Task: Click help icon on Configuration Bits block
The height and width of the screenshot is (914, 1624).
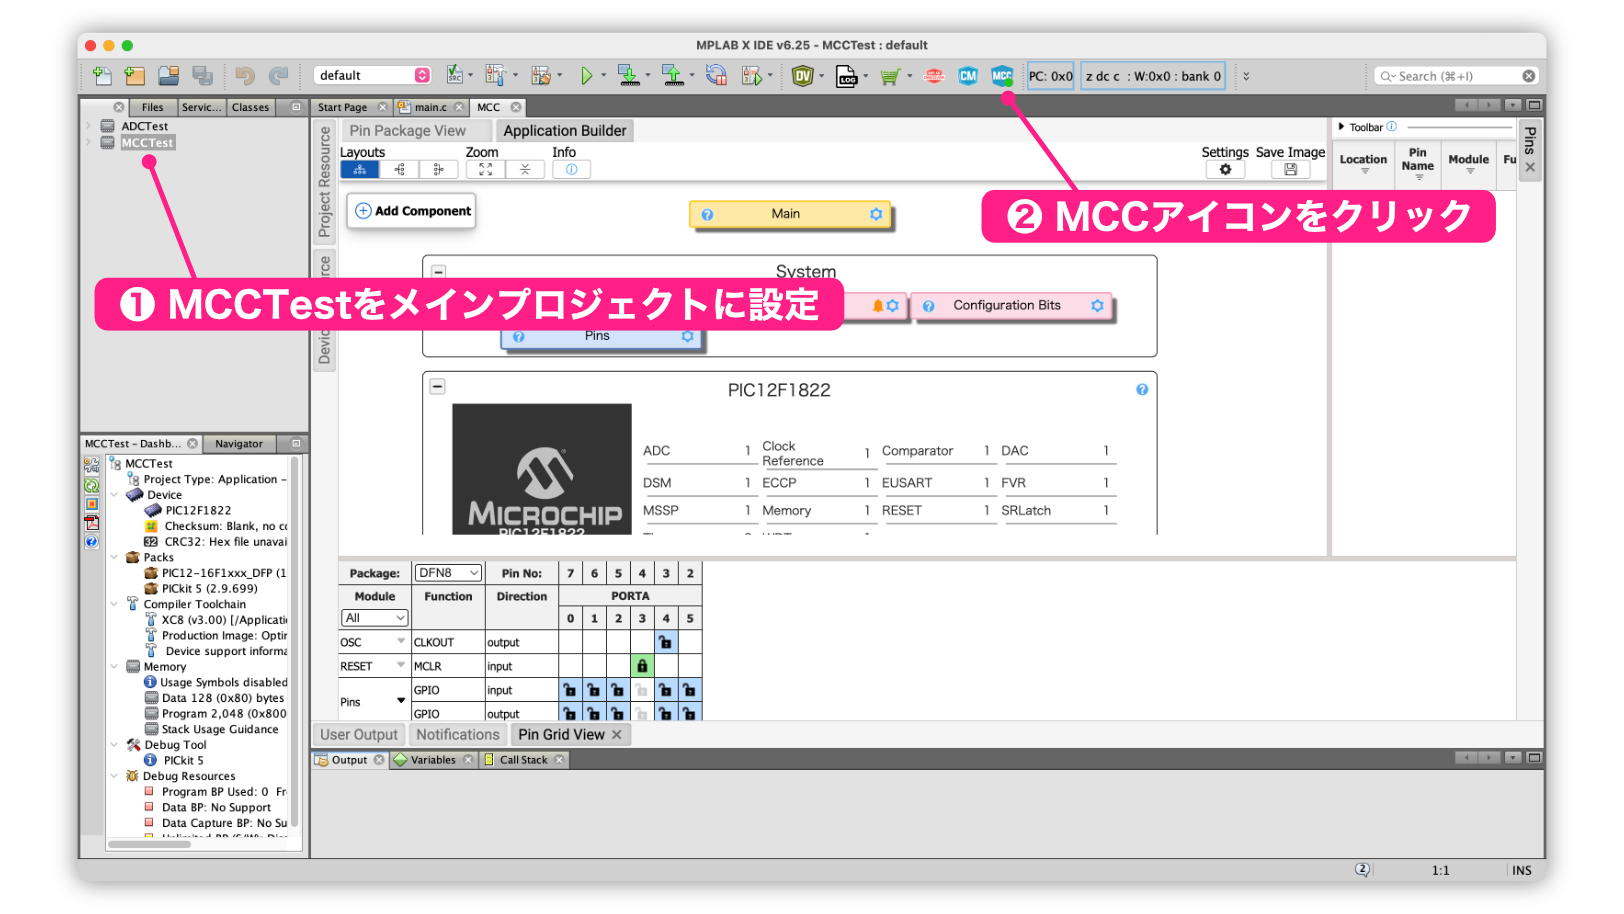Action: point(928,306)
